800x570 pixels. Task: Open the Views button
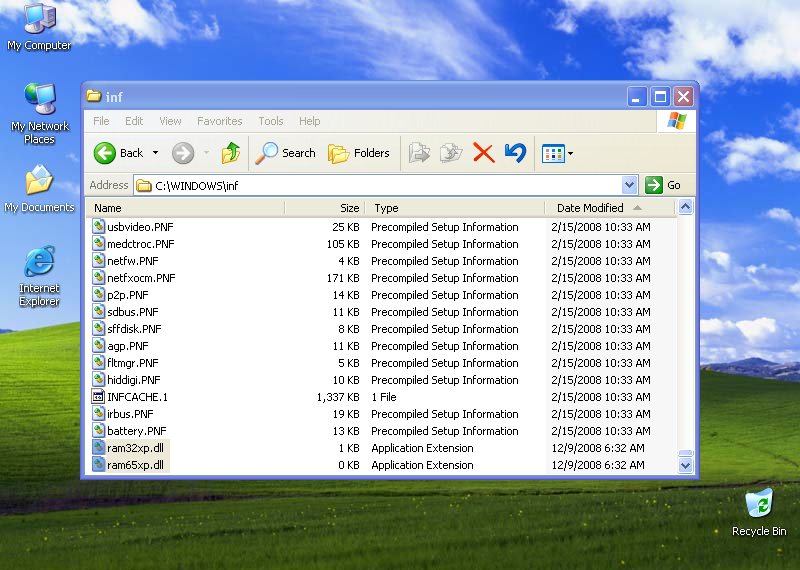(553, 153)
